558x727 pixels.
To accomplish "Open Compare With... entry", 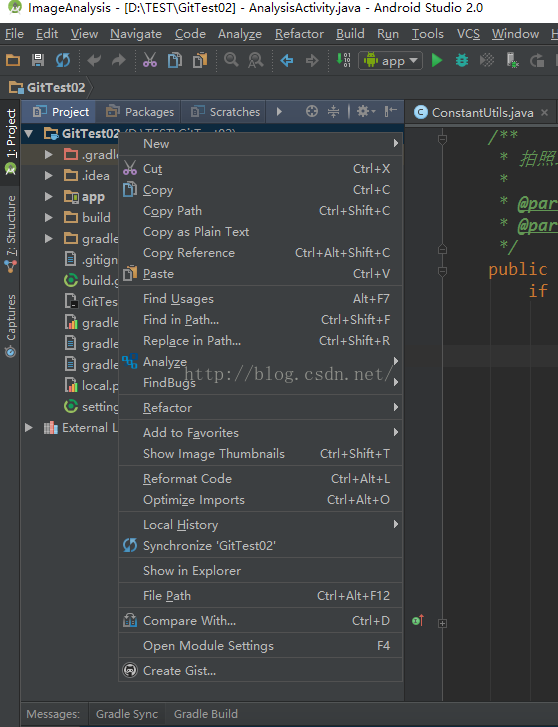I will click(x=260, y=621).
